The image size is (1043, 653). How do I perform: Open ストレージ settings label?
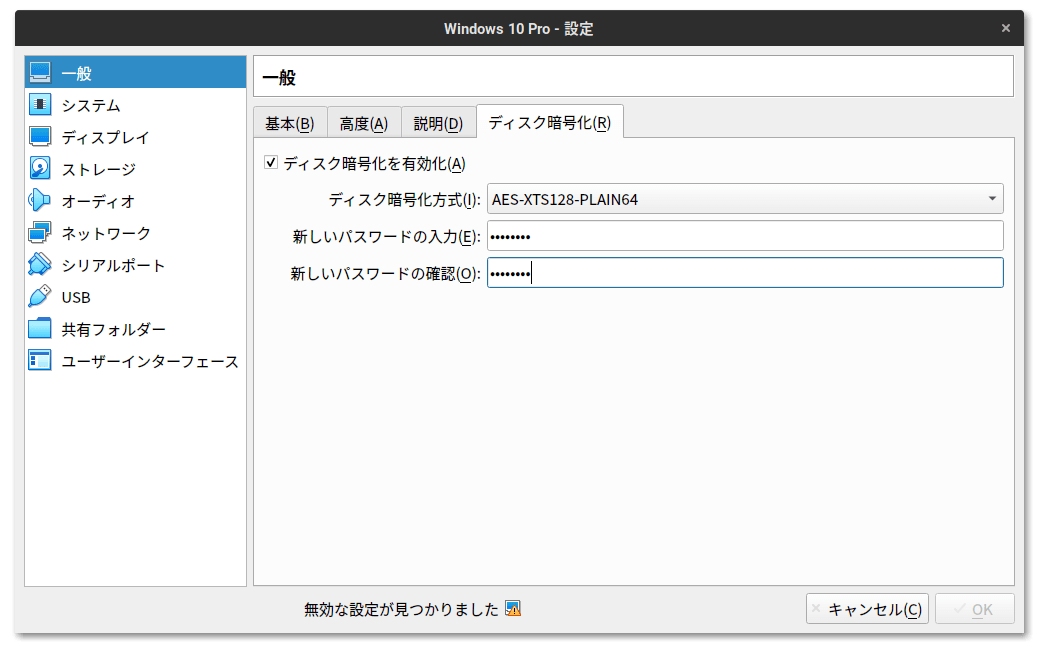[x=98, y=169]
